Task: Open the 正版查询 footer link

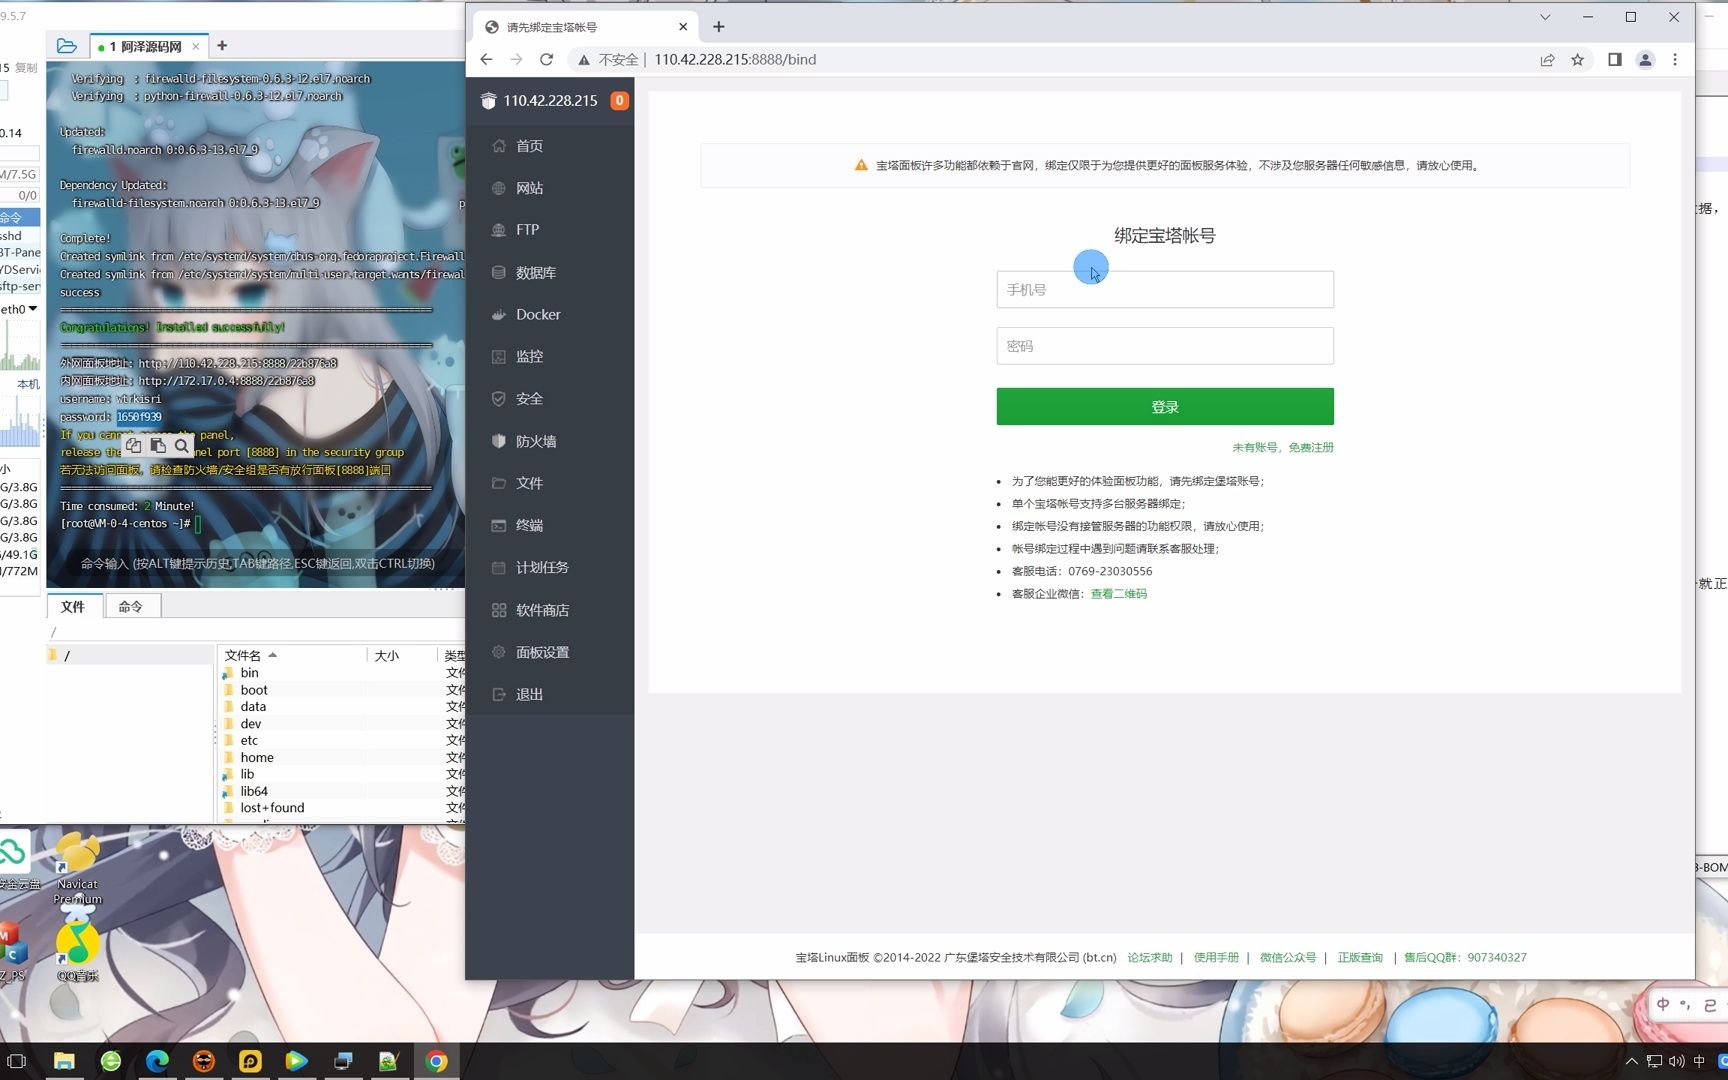Action: (x=1360, y=958)
